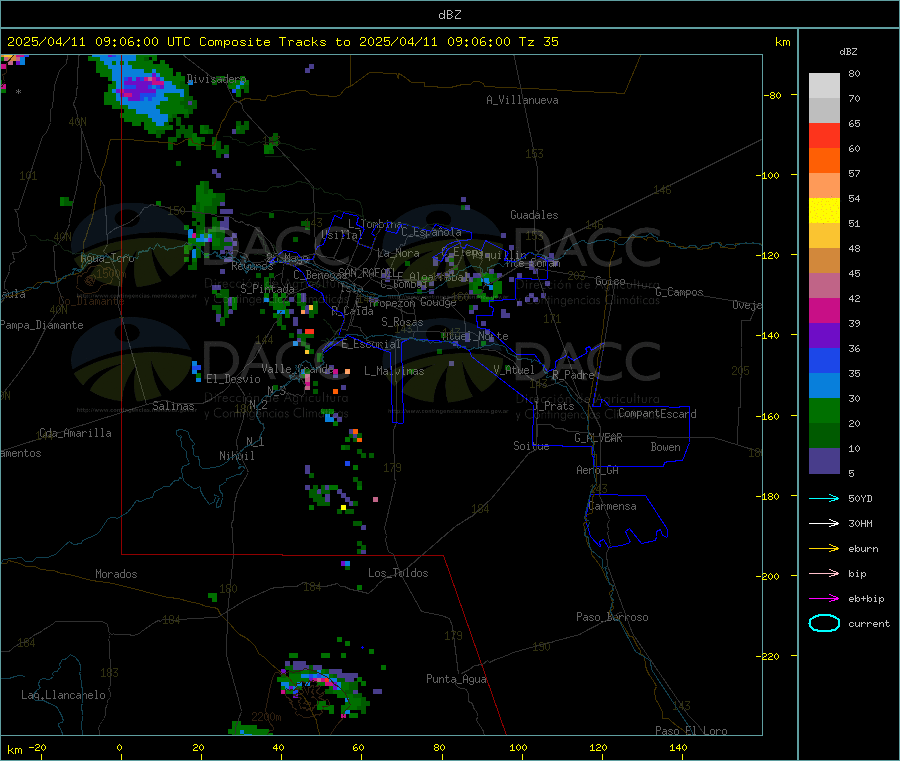Click the white 30HM arrow icon

click(x=824, y=523)
